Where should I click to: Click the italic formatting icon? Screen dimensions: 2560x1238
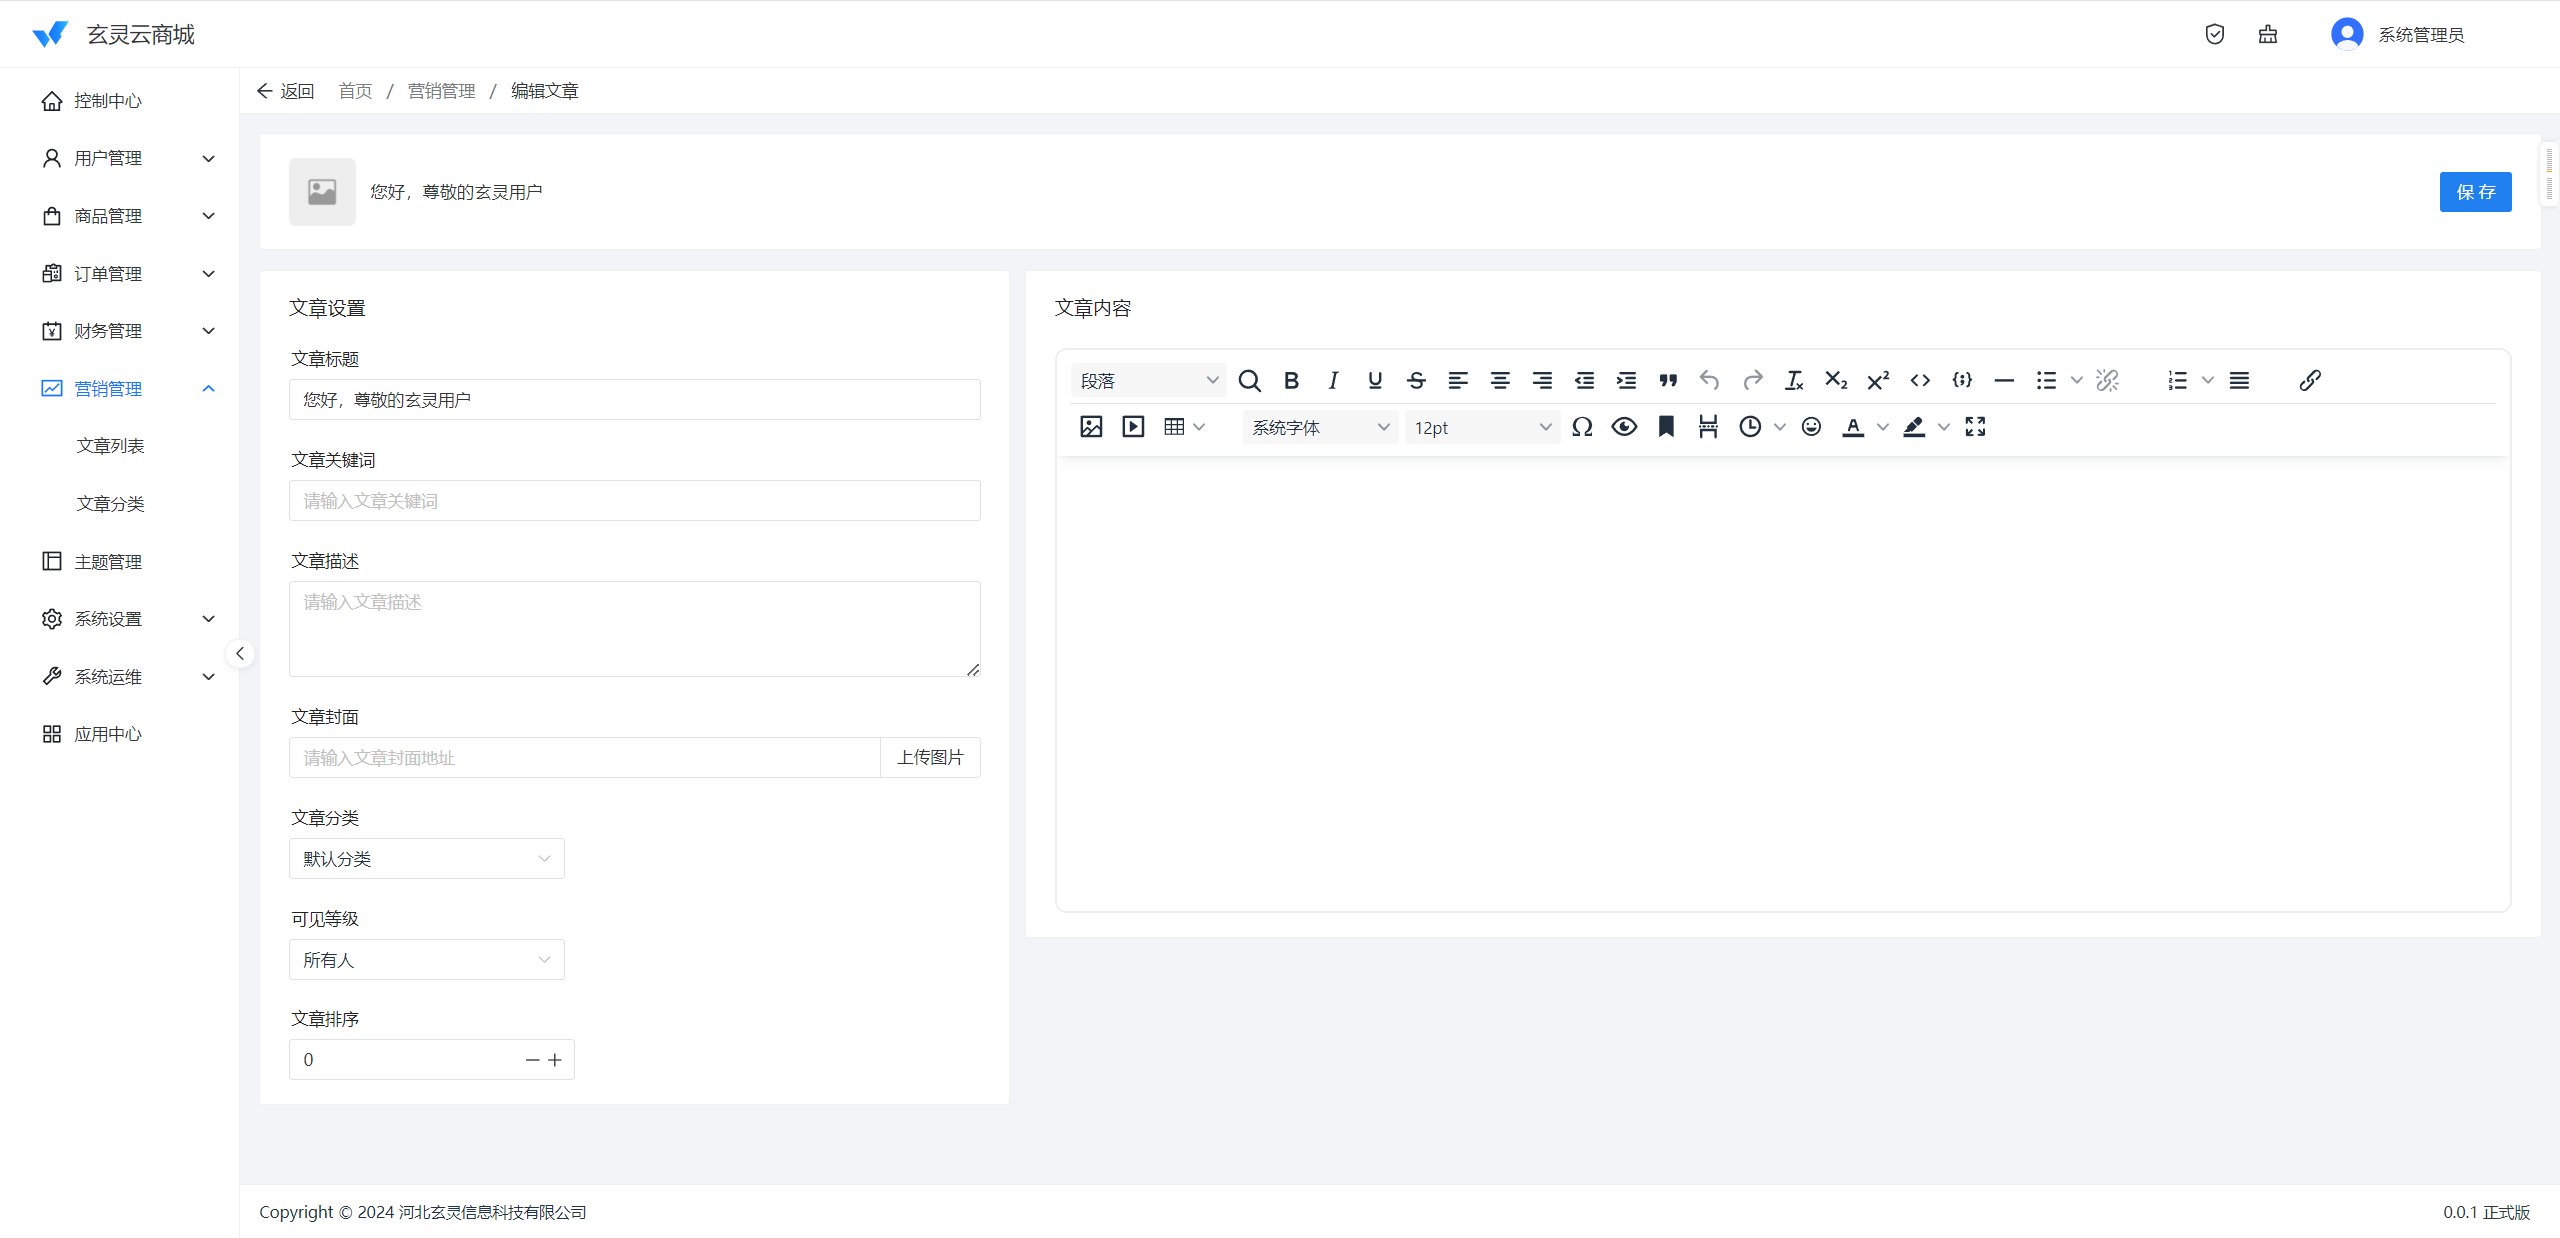[1333, 380]
